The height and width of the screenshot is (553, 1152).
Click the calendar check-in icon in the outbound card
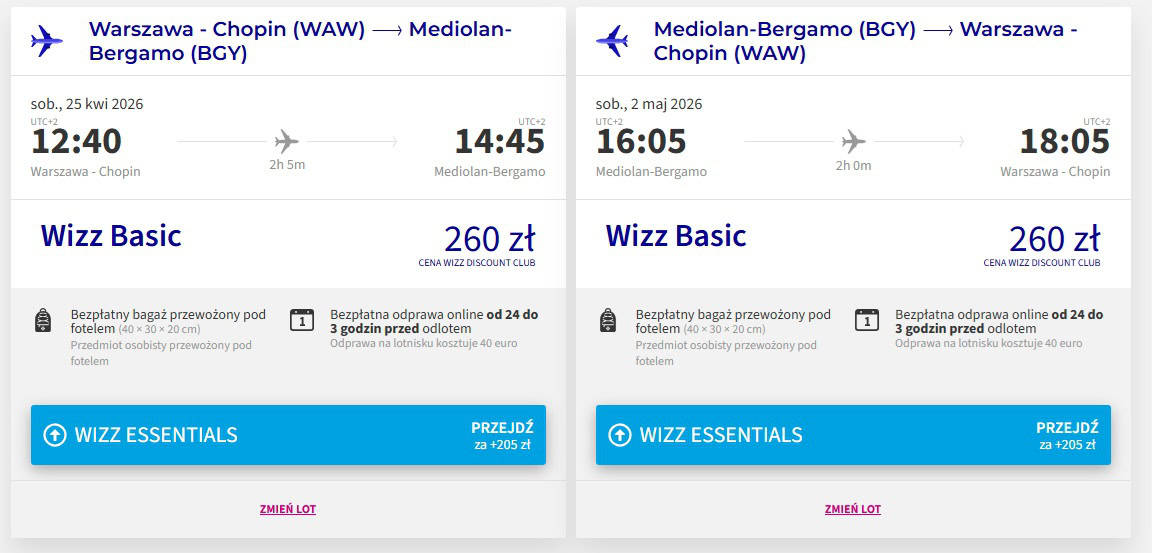pos(301,320)
